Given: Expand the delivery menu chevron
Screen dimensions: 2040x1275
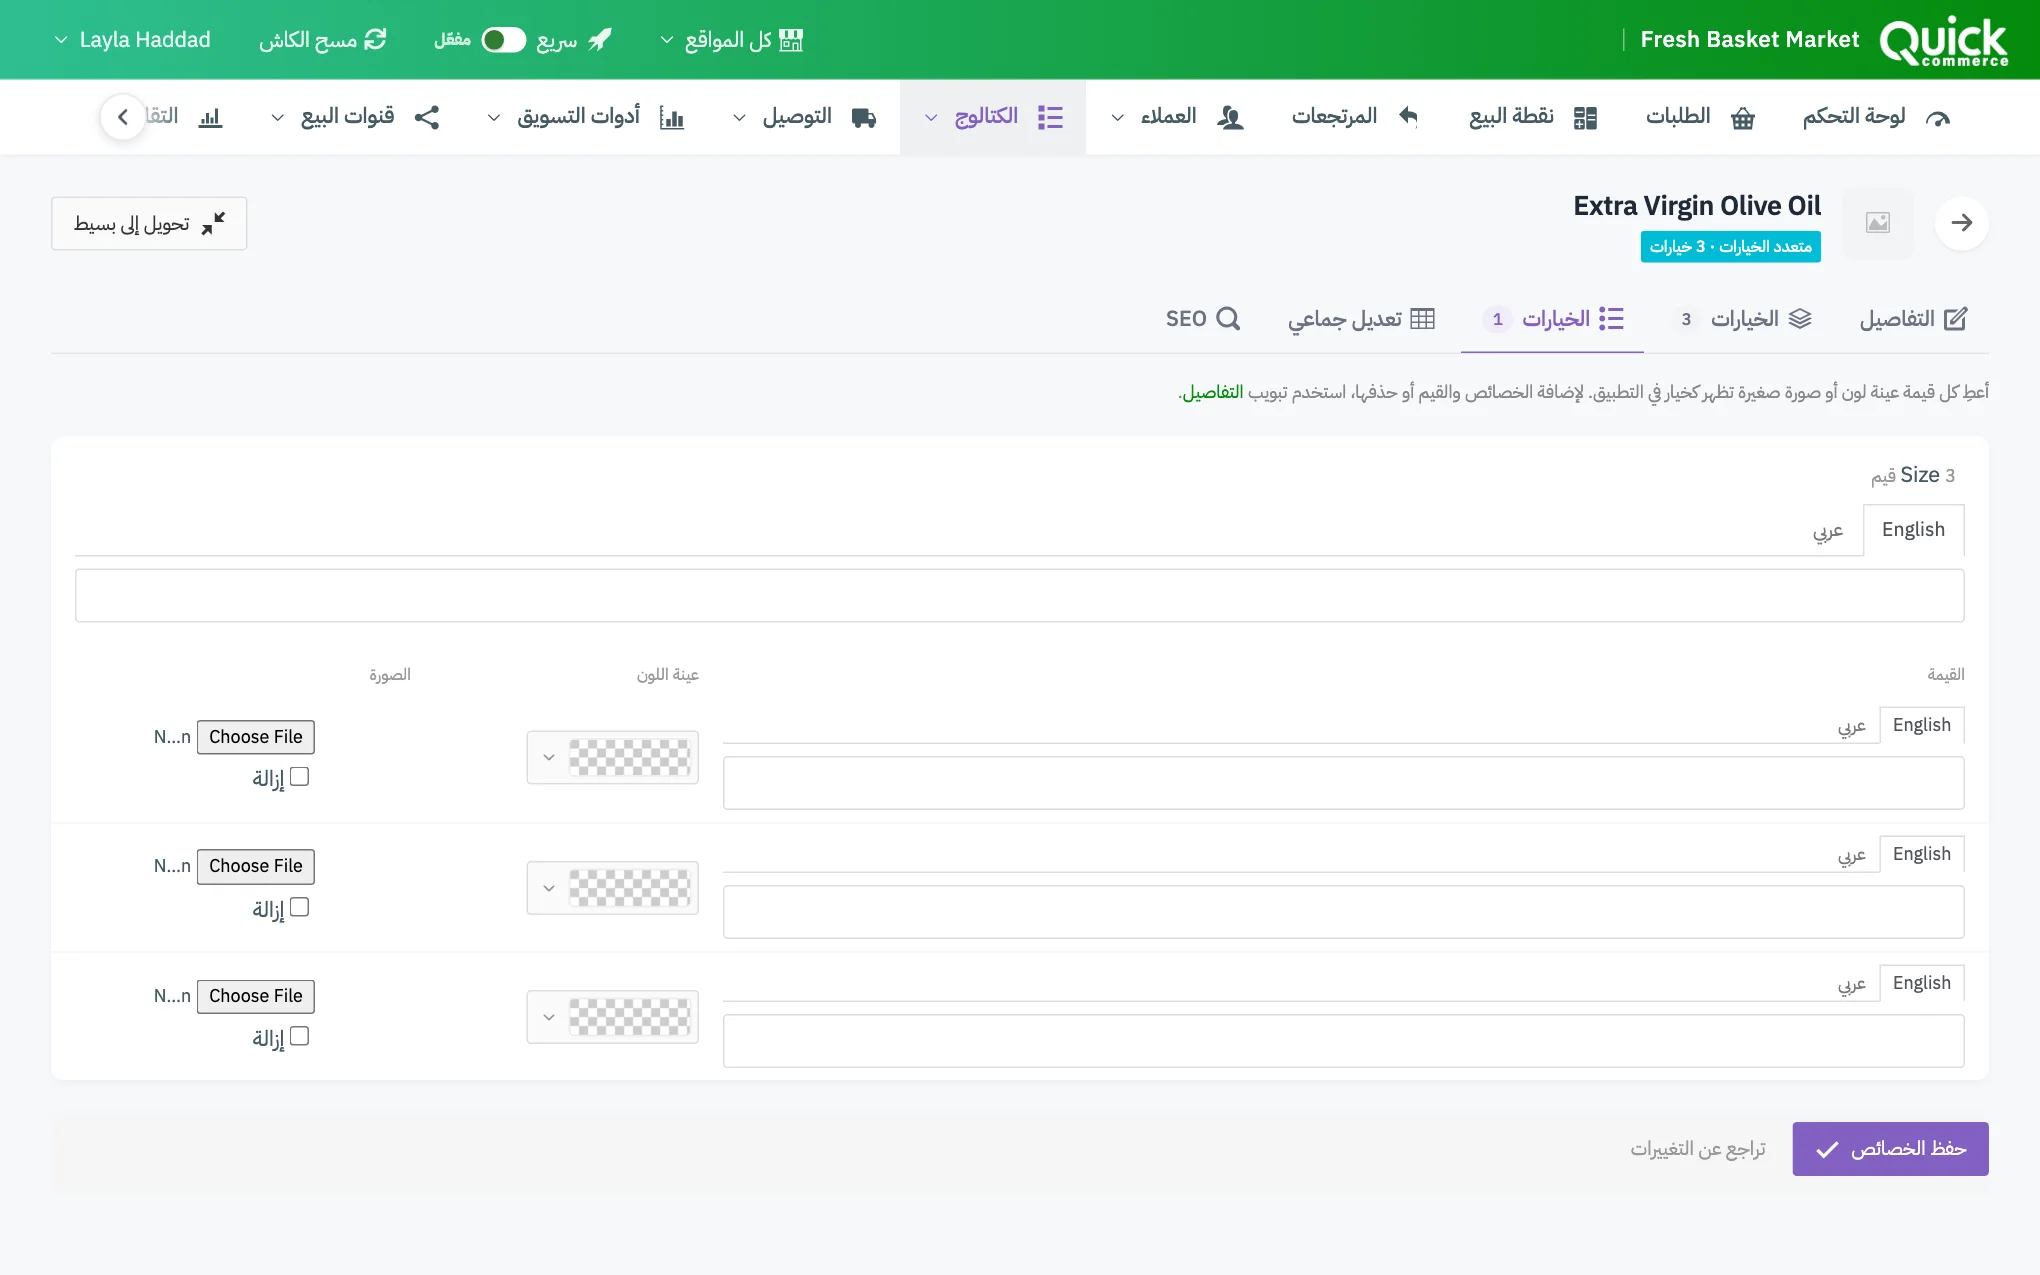Looking at the screenshot, I should [739, 118].
